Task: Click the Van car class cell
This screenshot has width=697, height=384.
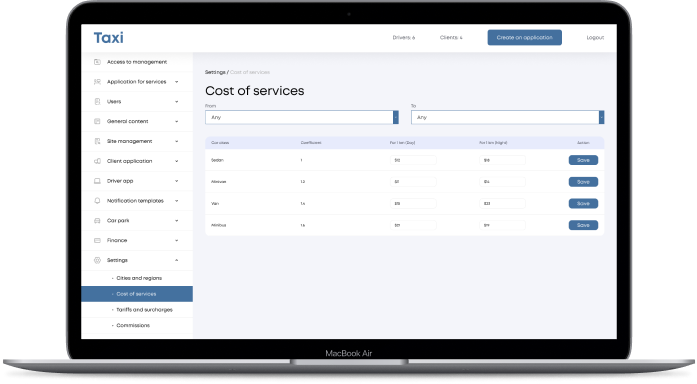Action: (215, 204)
